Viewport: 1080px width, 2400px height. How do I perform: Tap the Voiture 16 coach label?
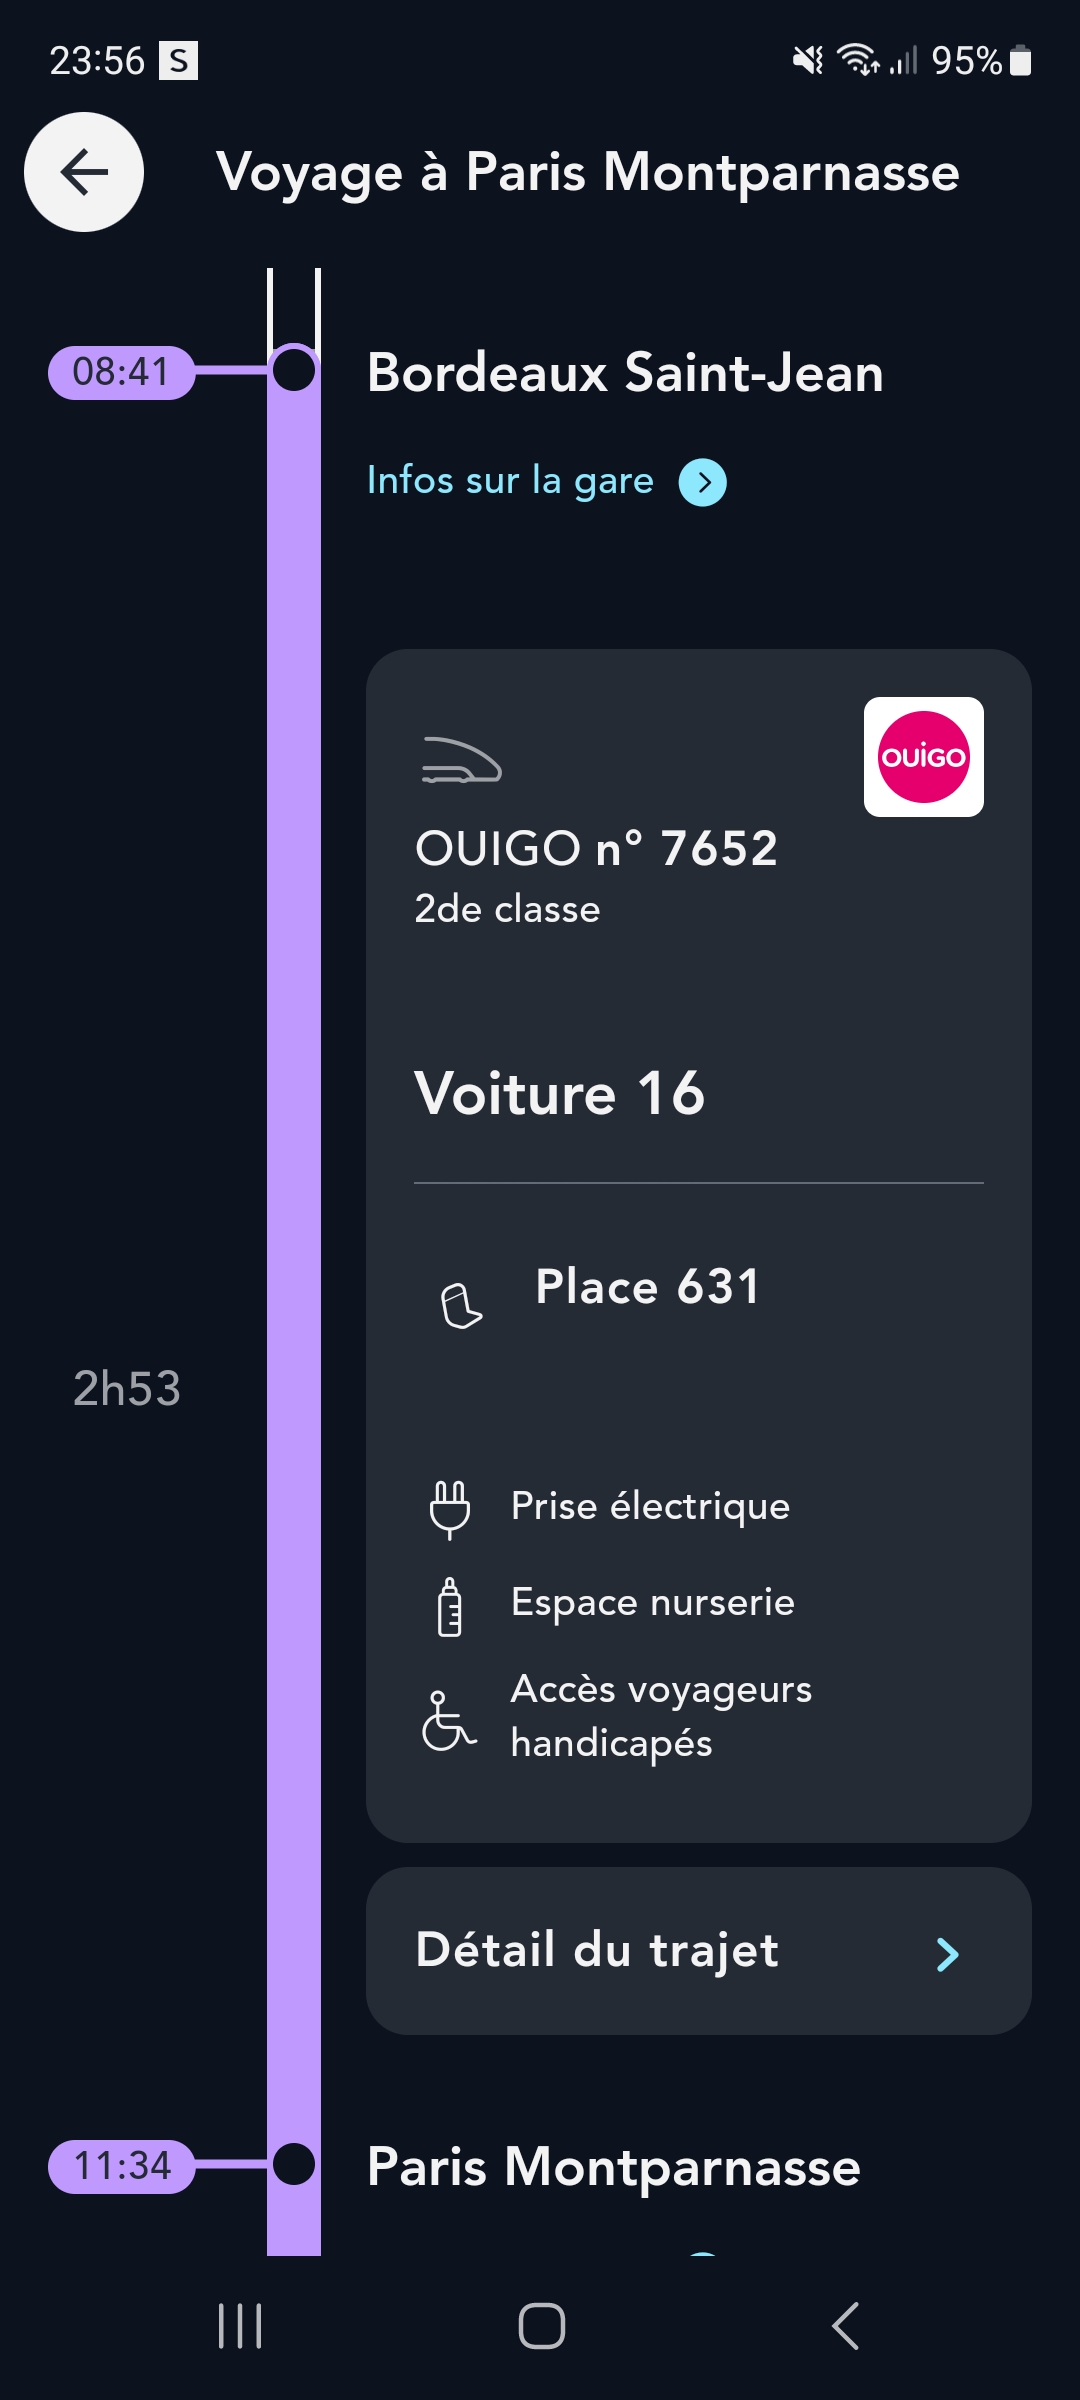click(x=560, y=1093)
